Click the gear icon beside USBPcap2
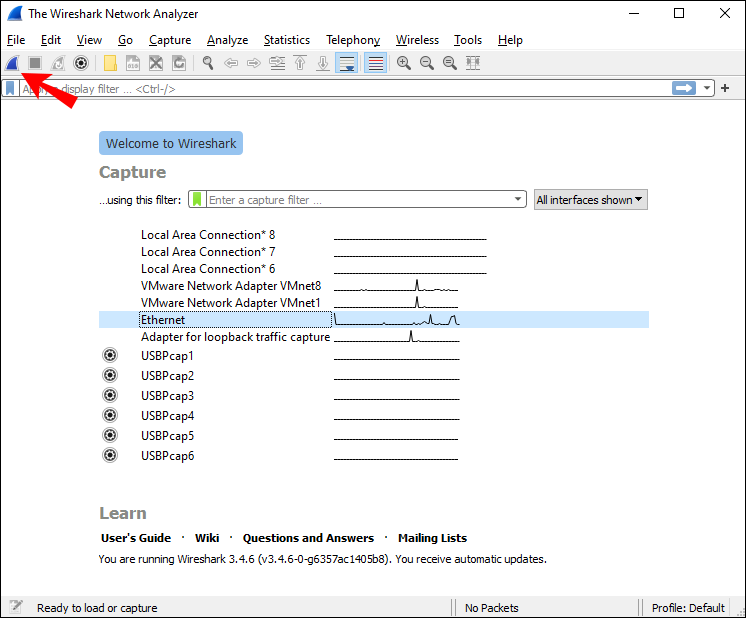Viewport: 746px width, 618px height. [110, 375]
